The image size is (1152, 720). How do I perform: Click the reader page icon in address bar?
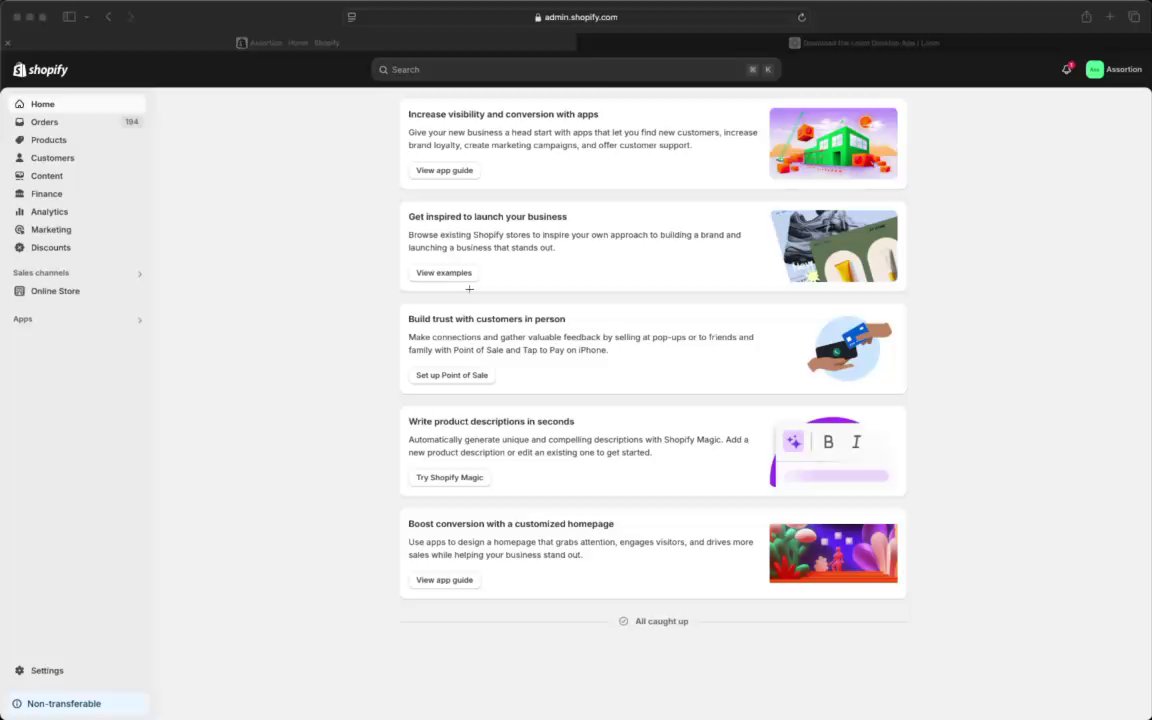[352, 17]
